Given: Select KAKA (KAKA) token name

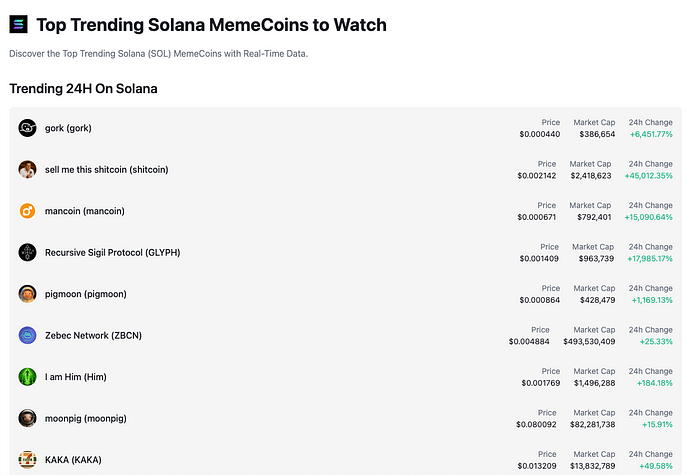Looking at the screenshot, I should click(73, 460).
